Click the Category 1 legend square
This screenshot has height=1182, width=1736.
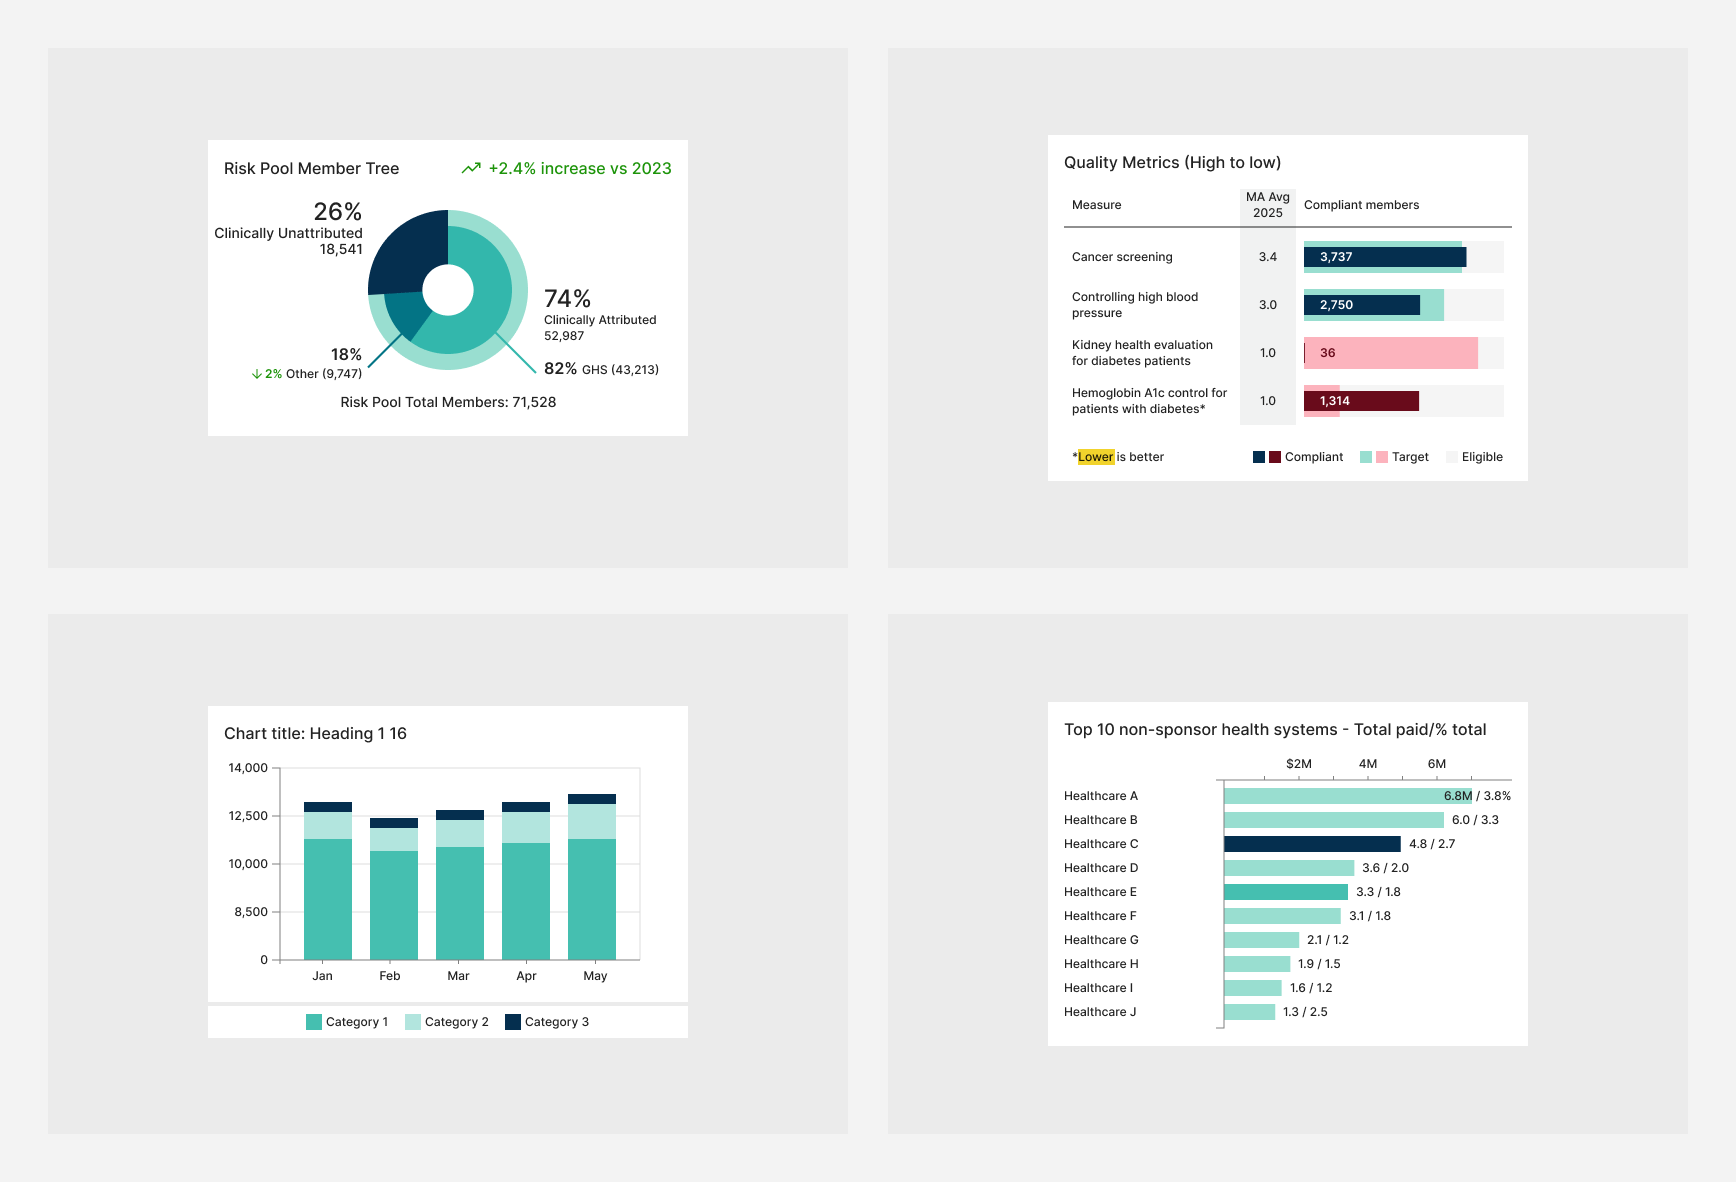click(x=313, y=1021)
